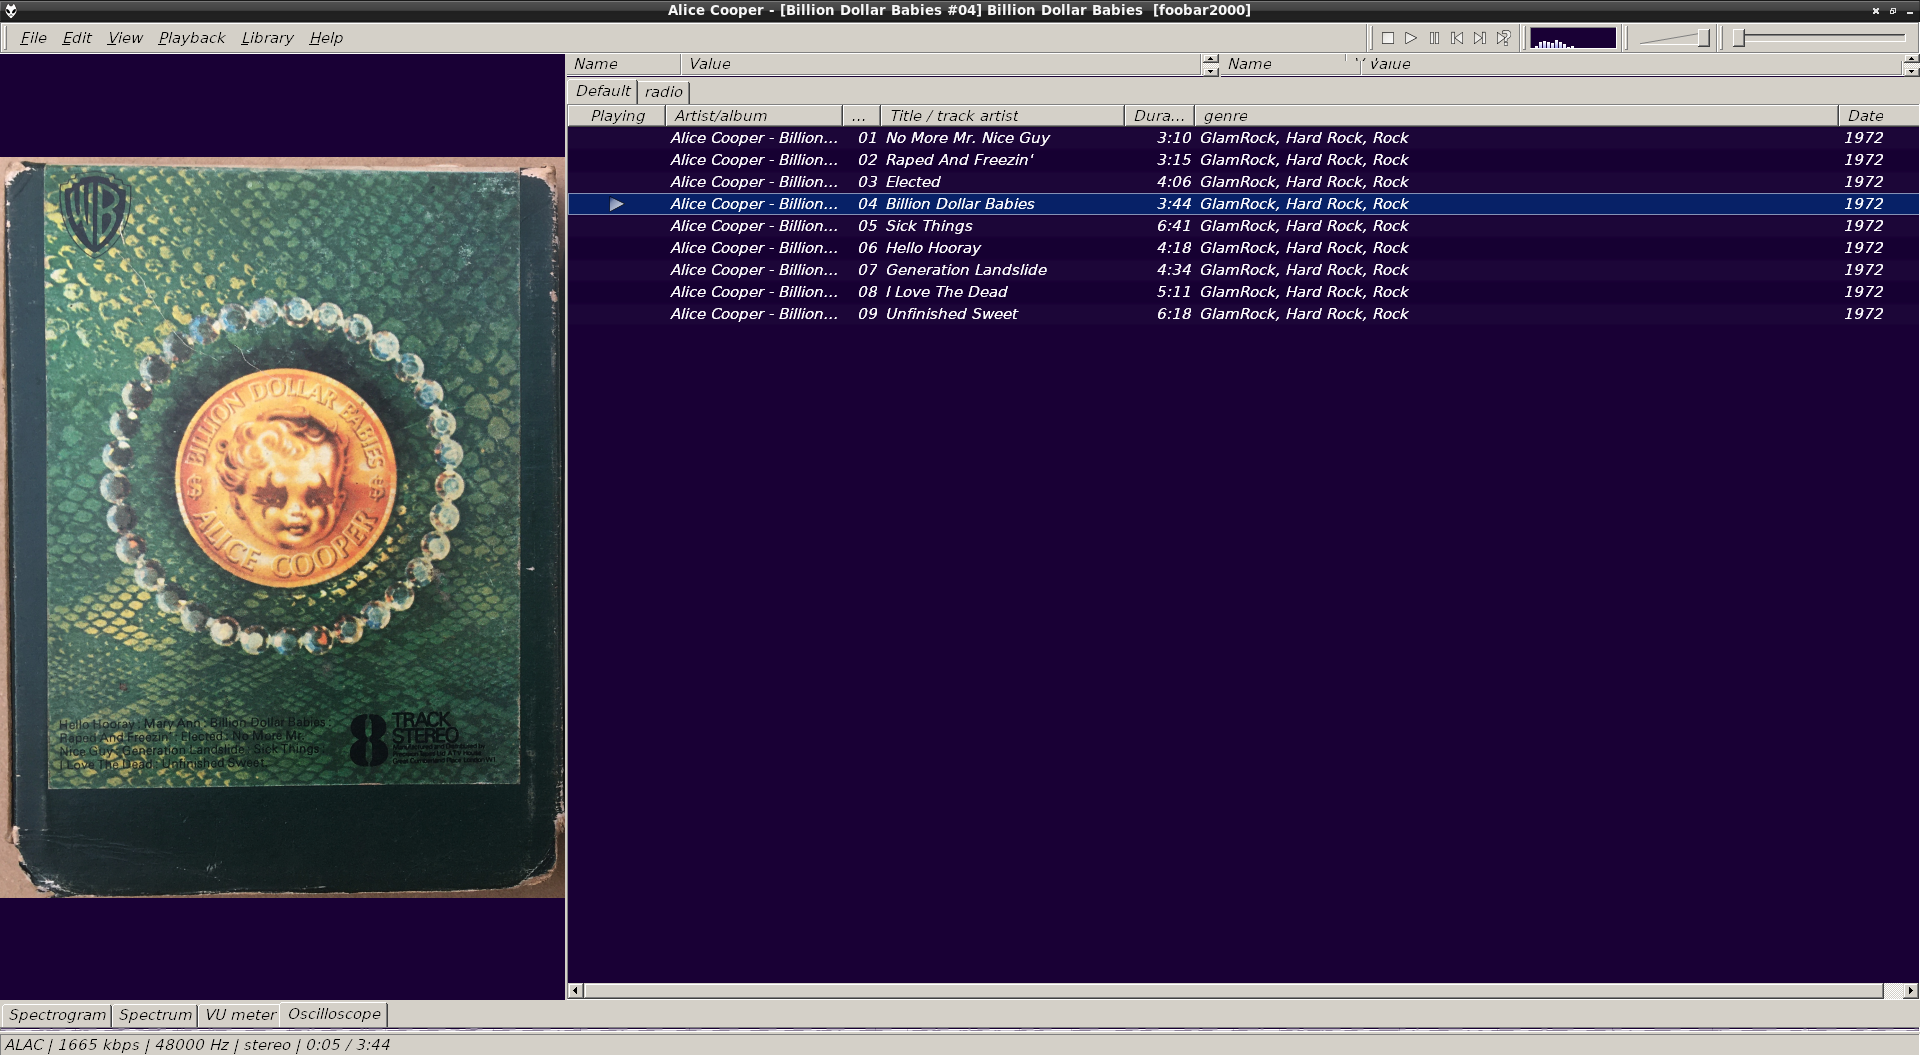Go to the previous track
This screenshot has width=1920, height=1056.
pyautogui.click(x=1457, y=38)
